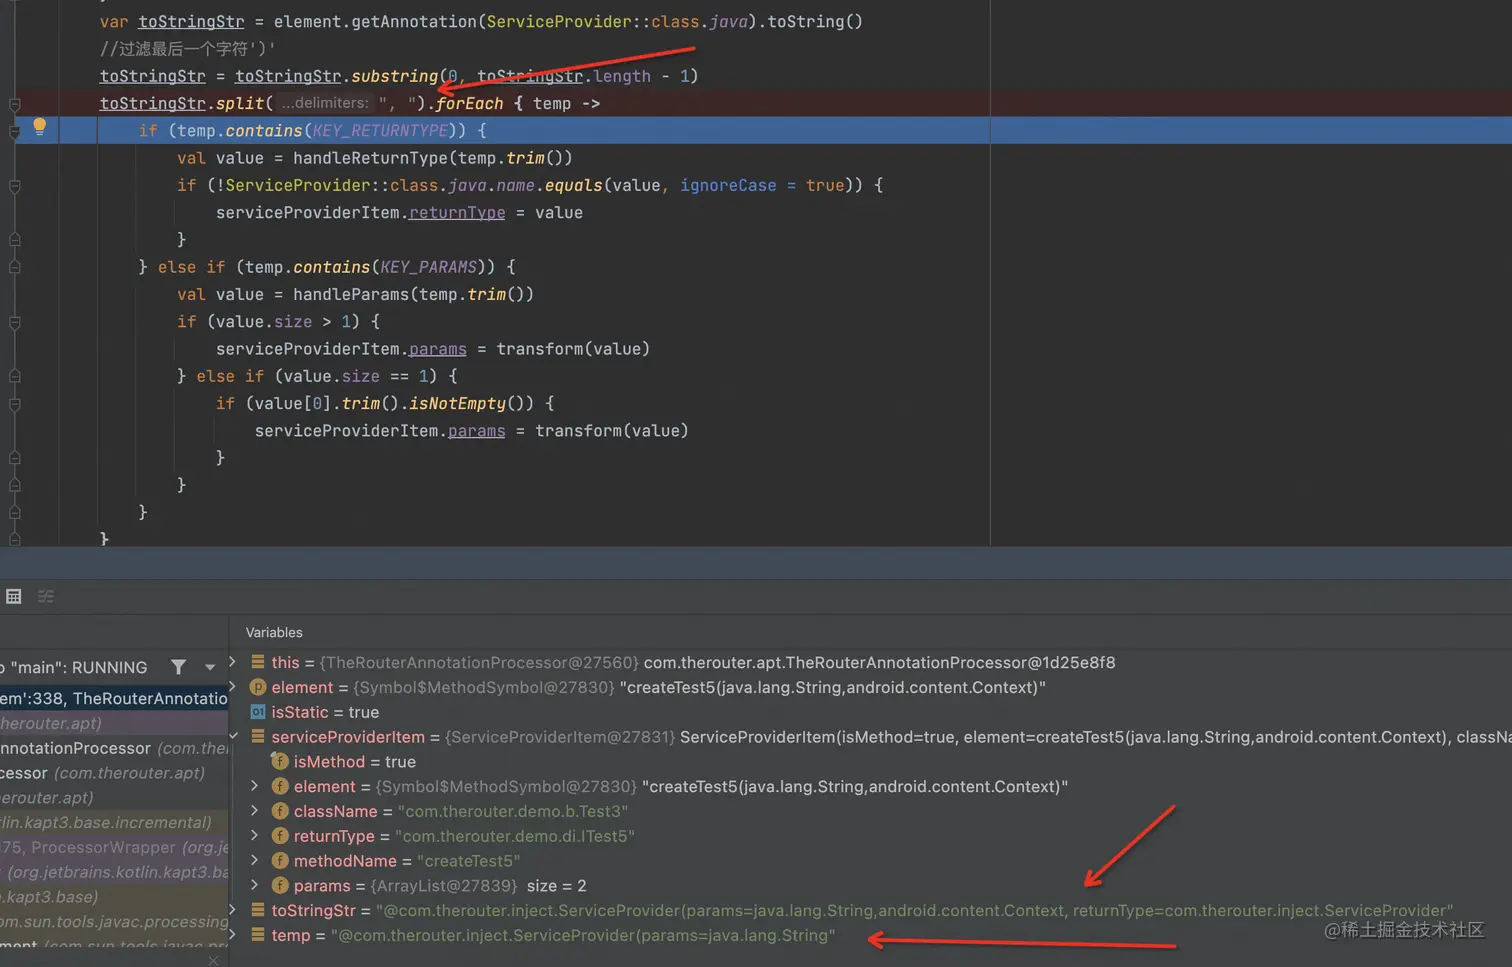Select the '75, ProcessorWrapper' stack frame
This screenshot has width=1512, height=967.
(x=114, y=847)
